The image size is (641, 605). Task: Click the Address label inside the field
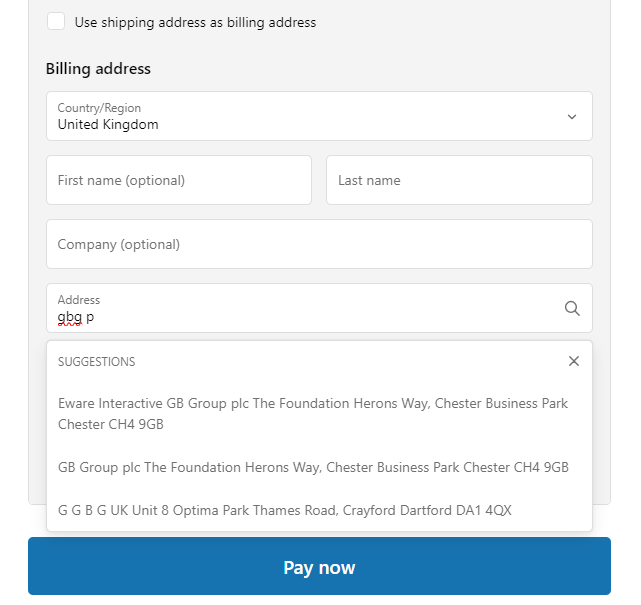click(79, 300)
